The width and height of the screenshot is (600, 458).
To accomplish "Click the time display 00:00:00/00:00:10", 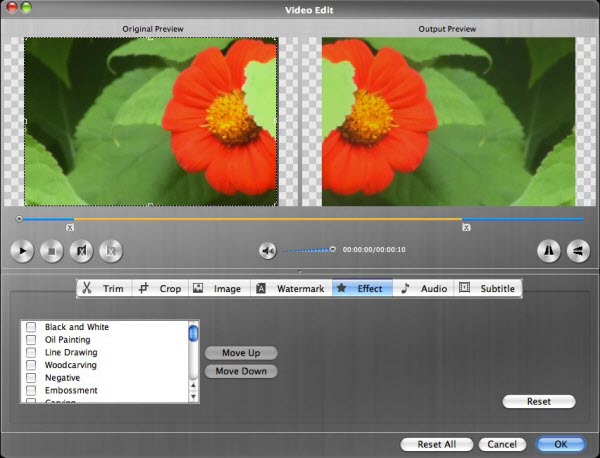I will pyautogui.click(x=374, y=249).
